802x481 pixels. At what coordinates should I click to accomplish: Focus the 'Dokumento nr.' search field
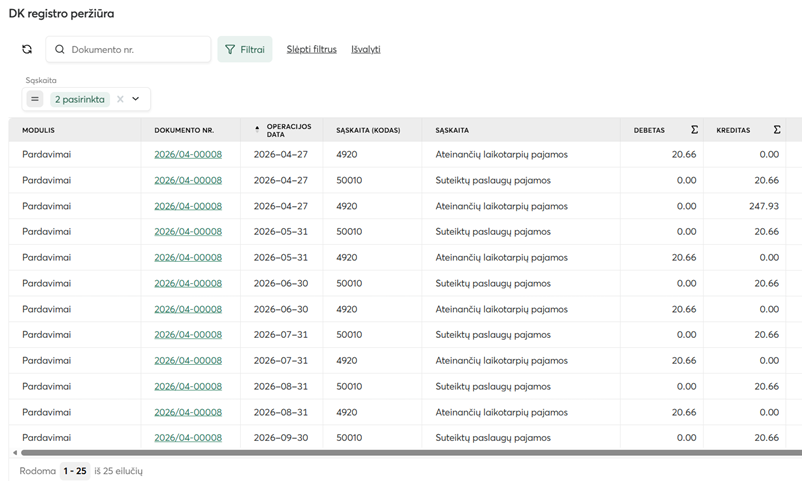click(x=136, y=49)
